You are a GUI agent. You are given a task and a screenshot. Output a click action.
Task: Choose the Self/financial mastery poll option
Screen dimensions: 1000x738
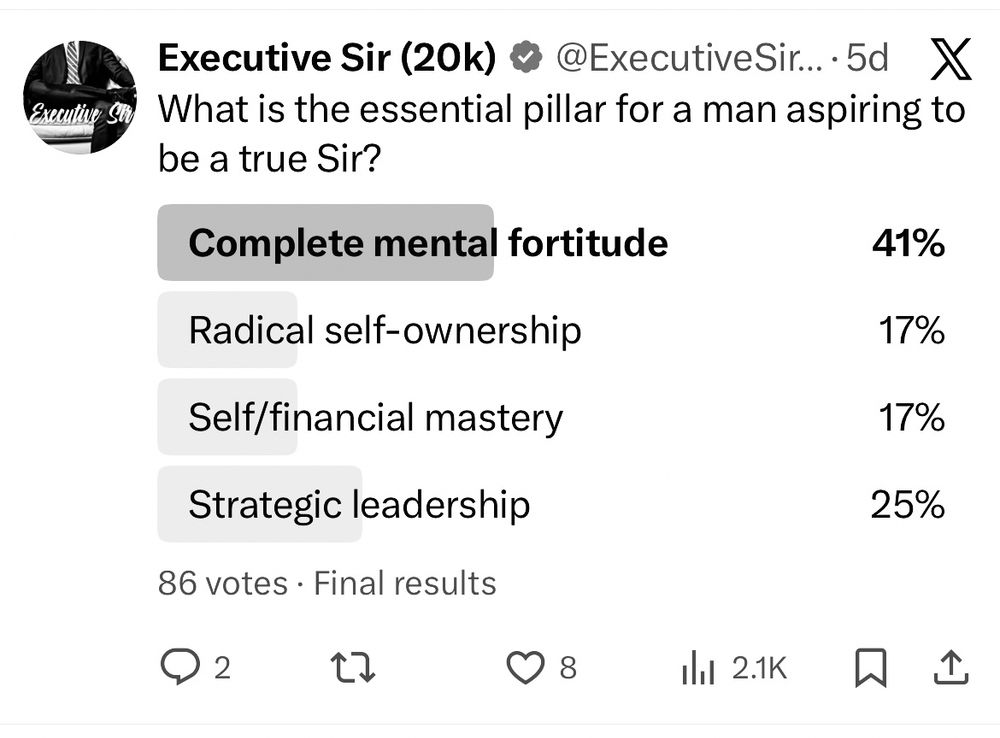coord(376,417)
